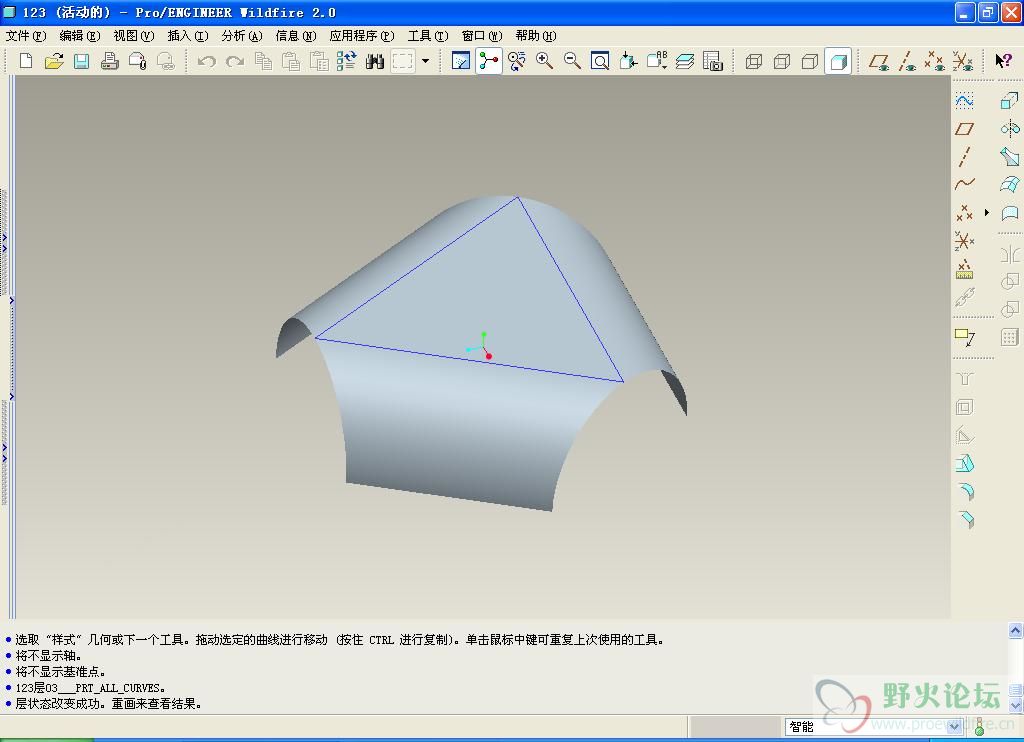Click the 将不显示基准点 message line
This screenshot has width=1024, height=742.
[x=60, y=671]
